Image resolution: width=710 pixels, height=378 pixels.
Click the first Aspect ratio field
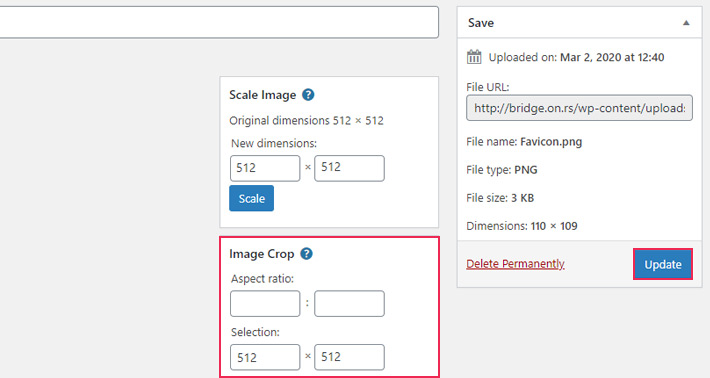tap(265, 304)
